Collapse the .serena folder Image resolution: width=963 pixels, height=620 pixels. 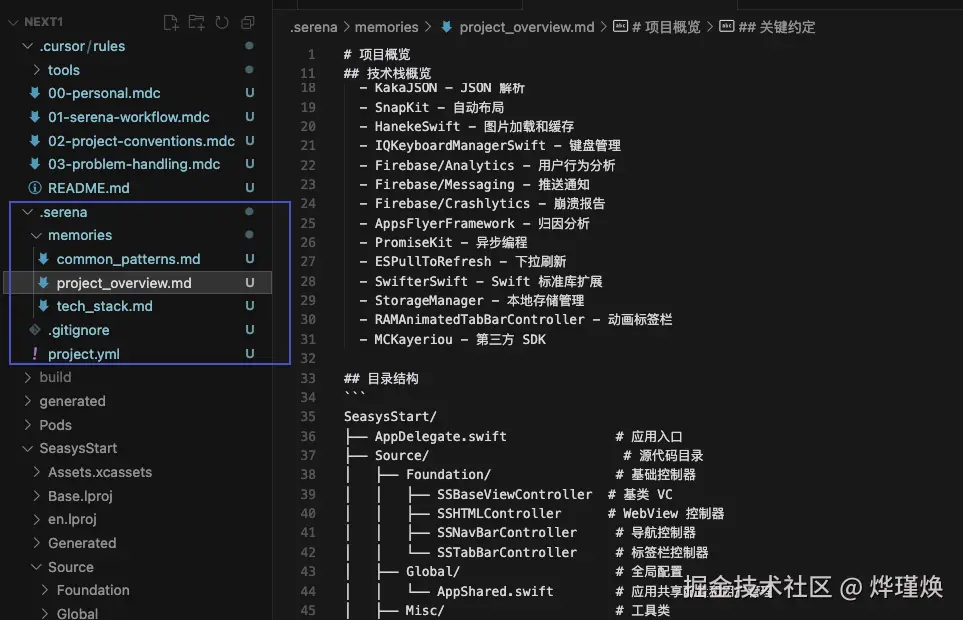click(x=27, y=212)
